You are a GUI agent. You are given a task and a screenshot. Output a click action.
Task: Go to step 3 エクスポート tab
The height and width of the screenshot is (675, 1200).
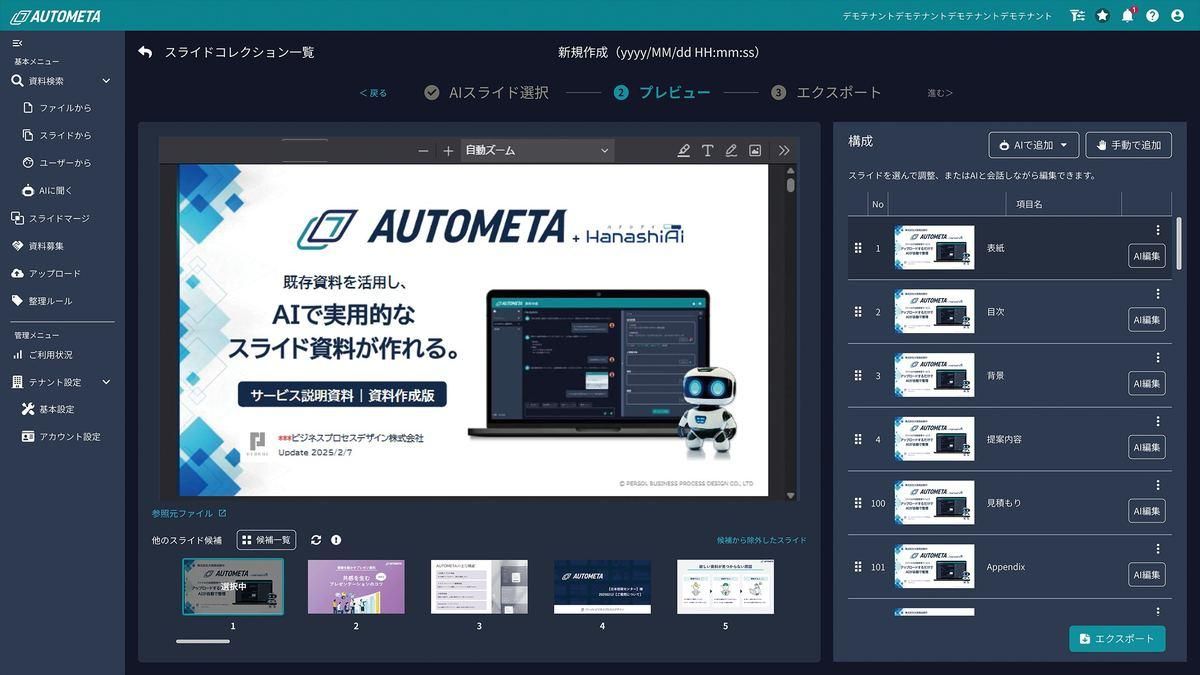point(826,92)
